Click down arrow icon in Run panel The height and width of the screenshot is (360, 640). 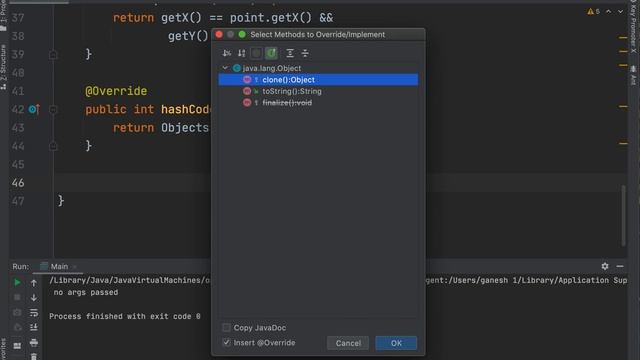click(x=34, y=298)
